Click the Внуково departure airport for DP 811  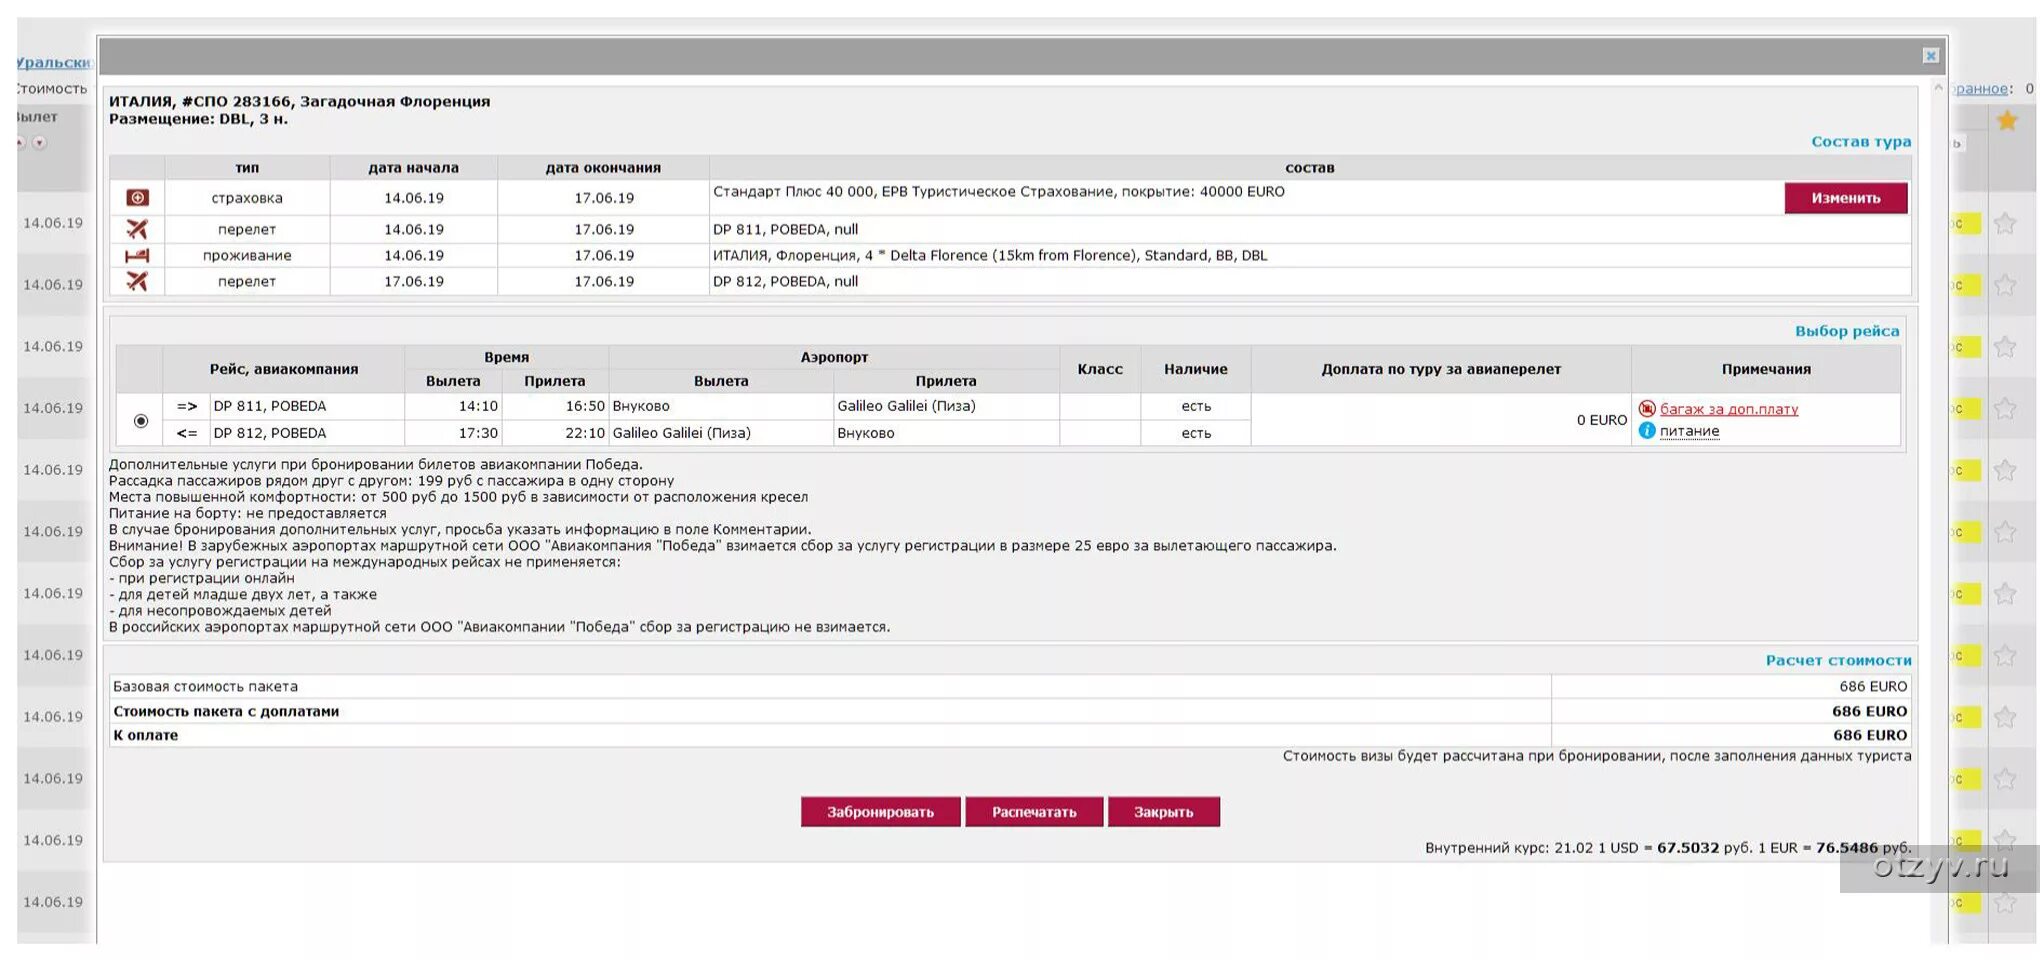[x=641, y=406]
